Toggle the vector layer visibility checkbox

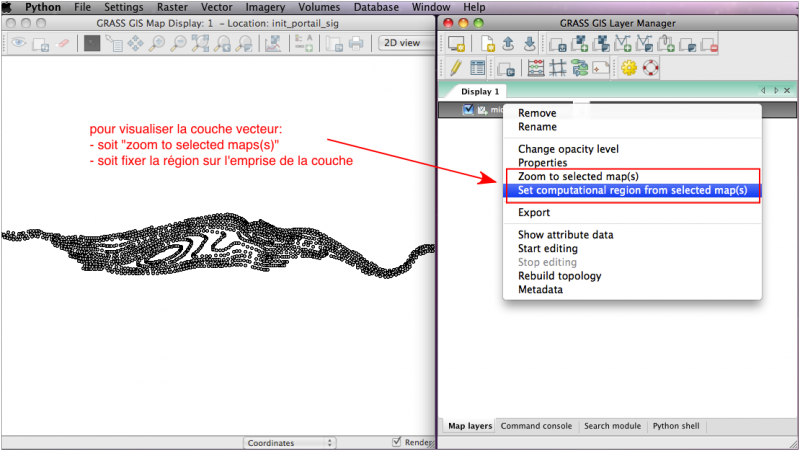(x=468, y=110)
